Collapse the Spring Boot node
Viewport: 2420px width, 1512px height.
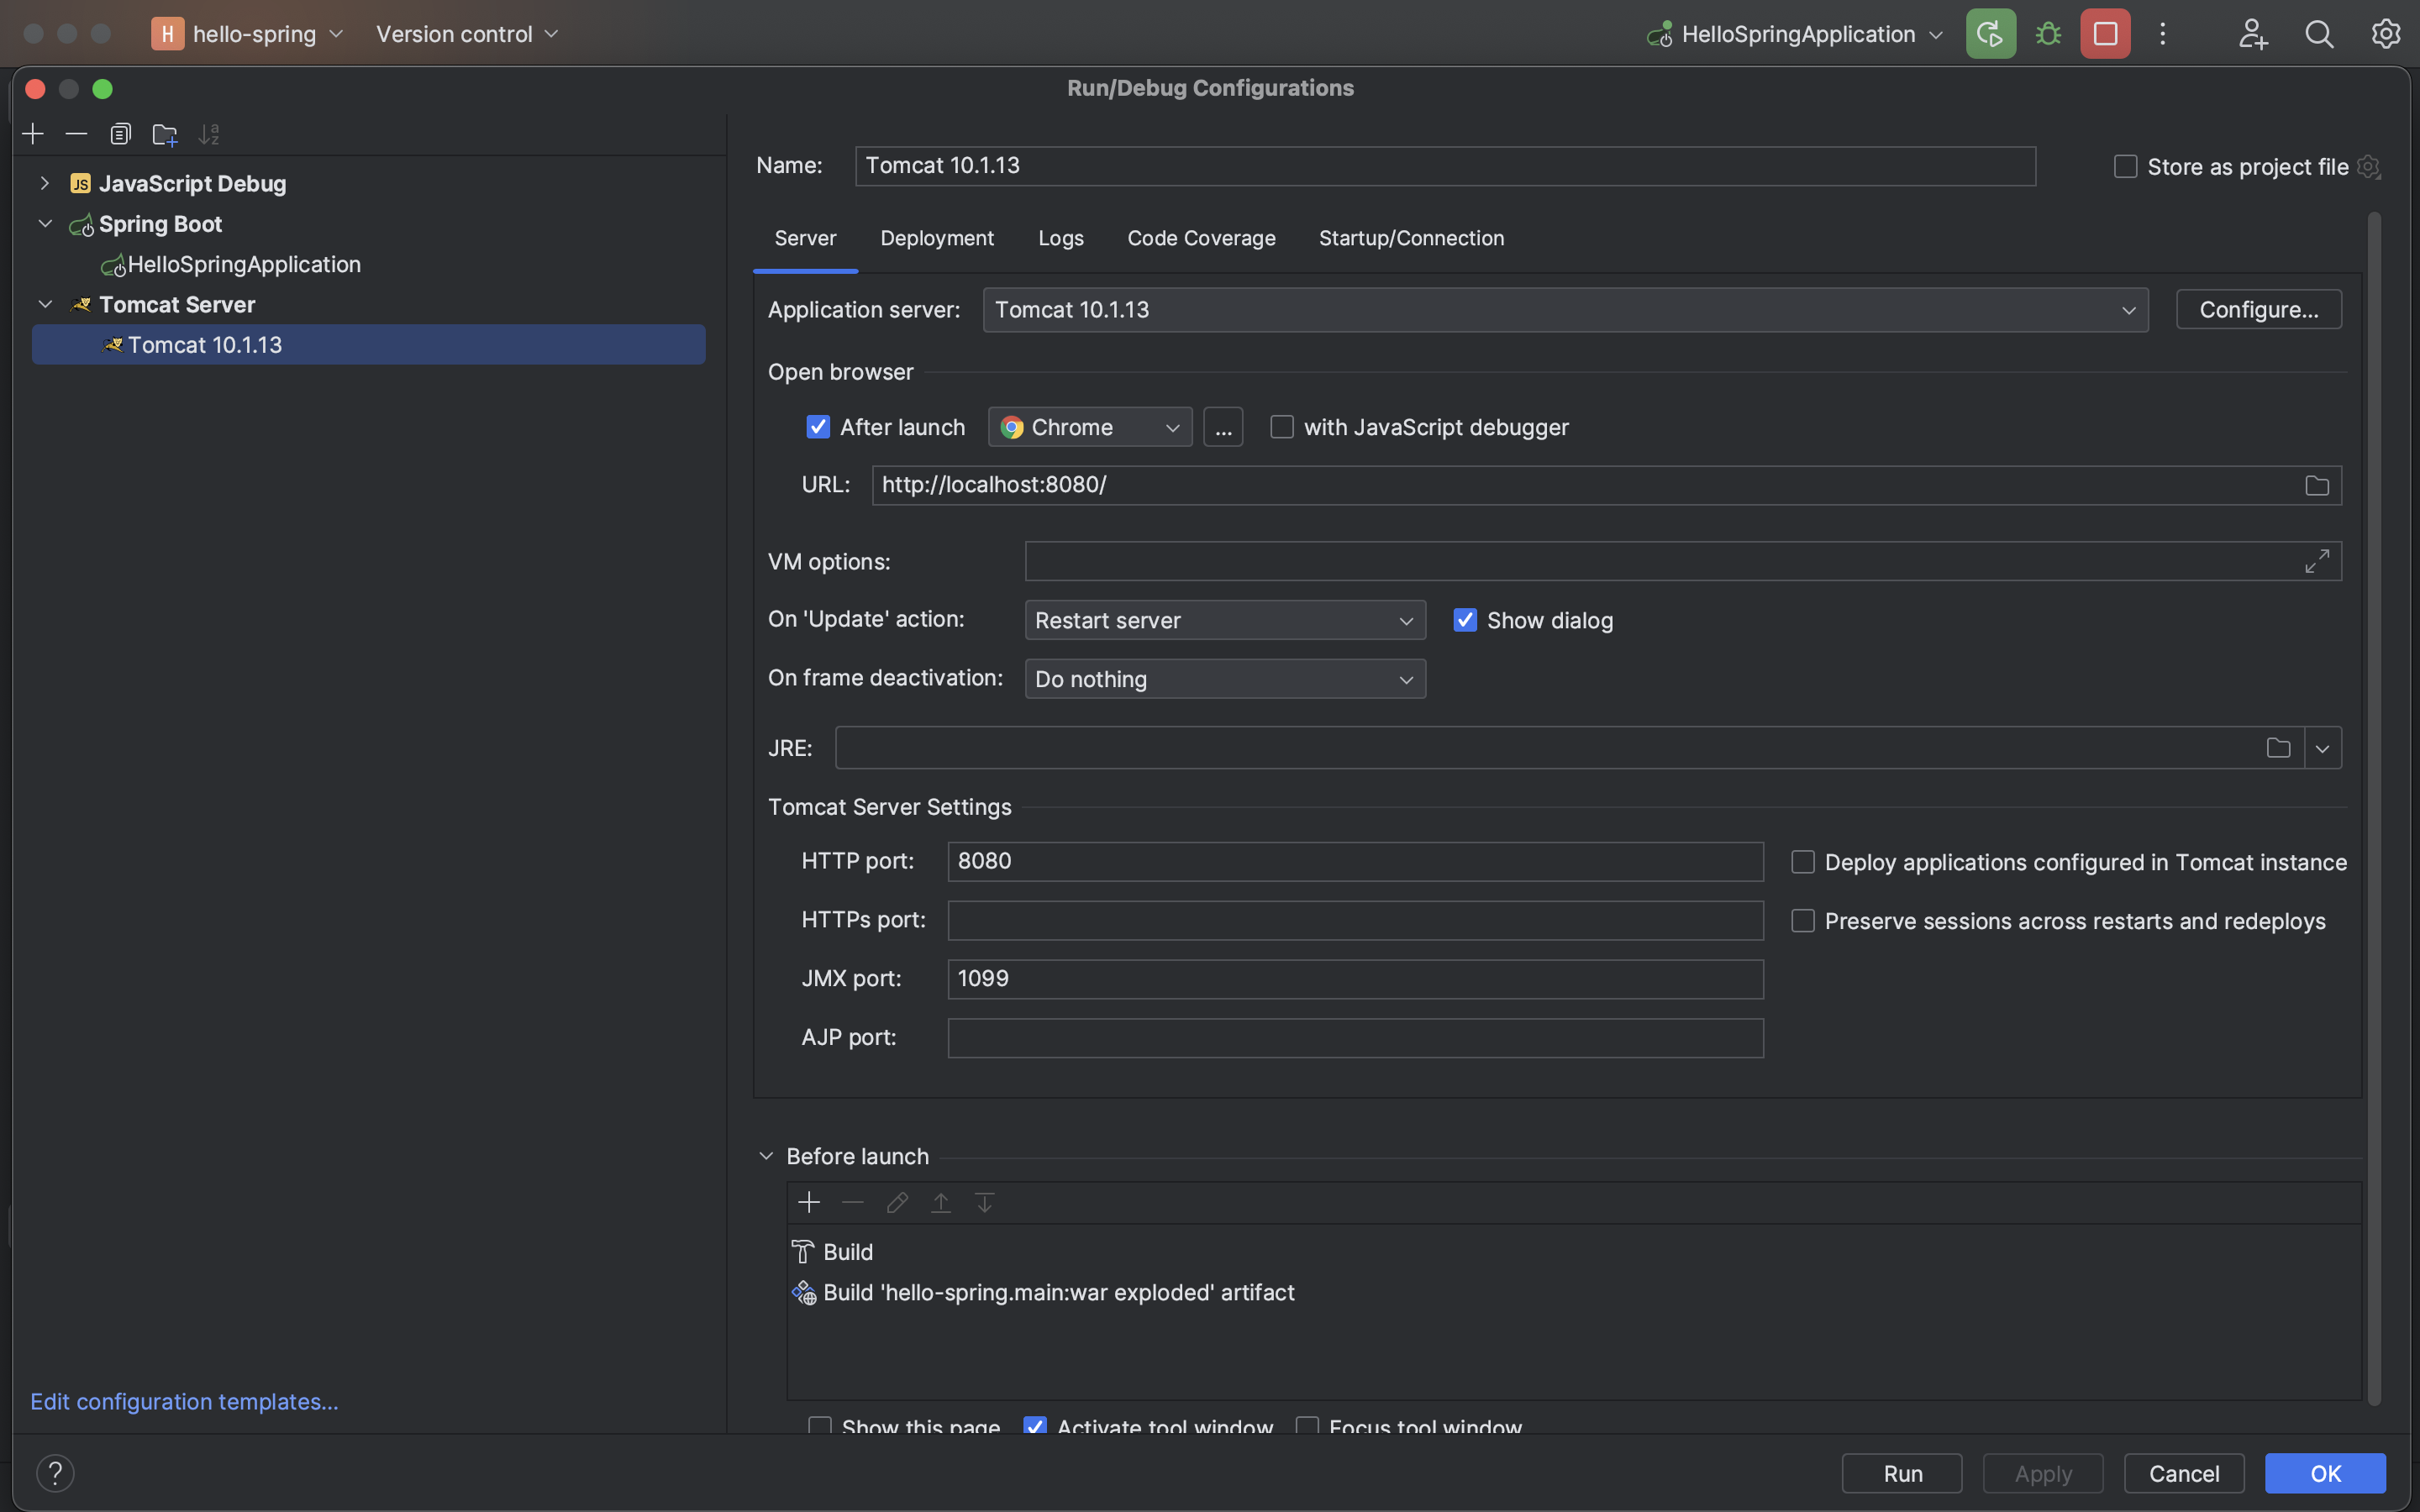[x=44, y=223]
